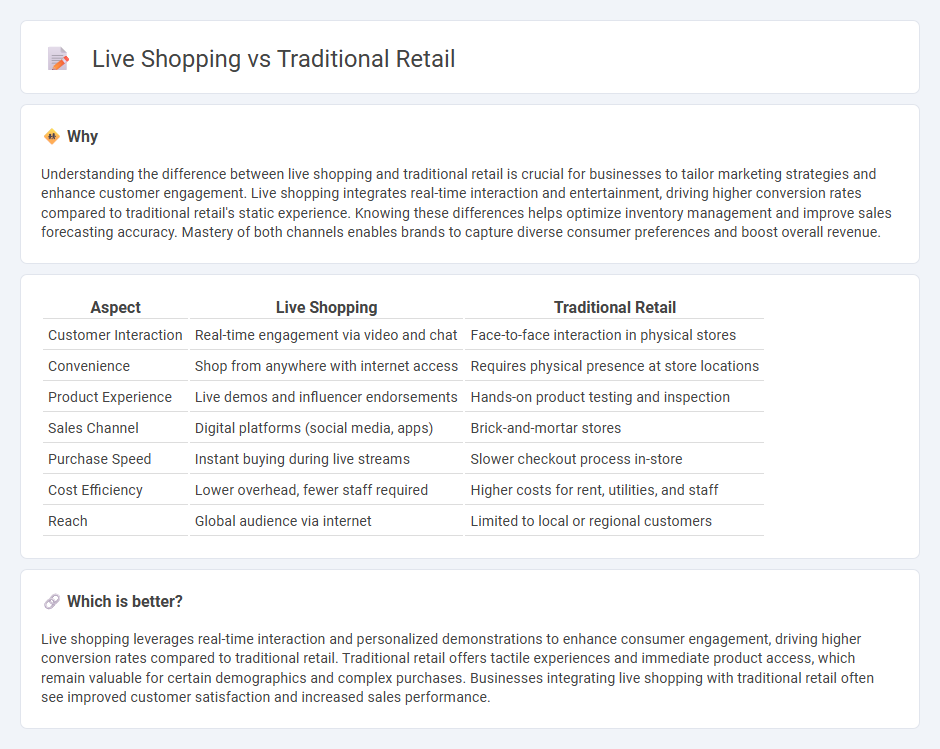940x749 pixels.
Task: Select the 'Live Shopping vs Traditional Retail' title
Action: [273, 59]
